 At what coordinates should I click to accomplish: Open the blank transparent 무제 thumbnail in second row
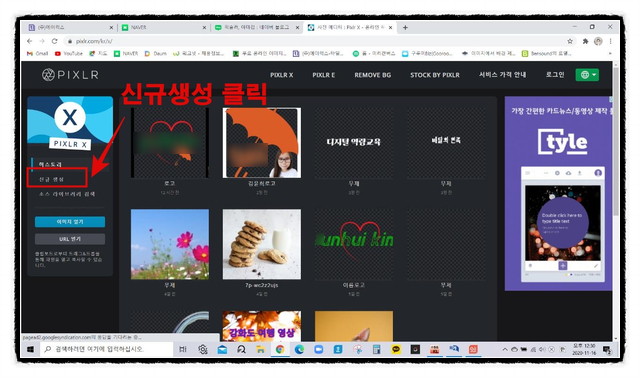pyautogui.click(x=446, y=244)
